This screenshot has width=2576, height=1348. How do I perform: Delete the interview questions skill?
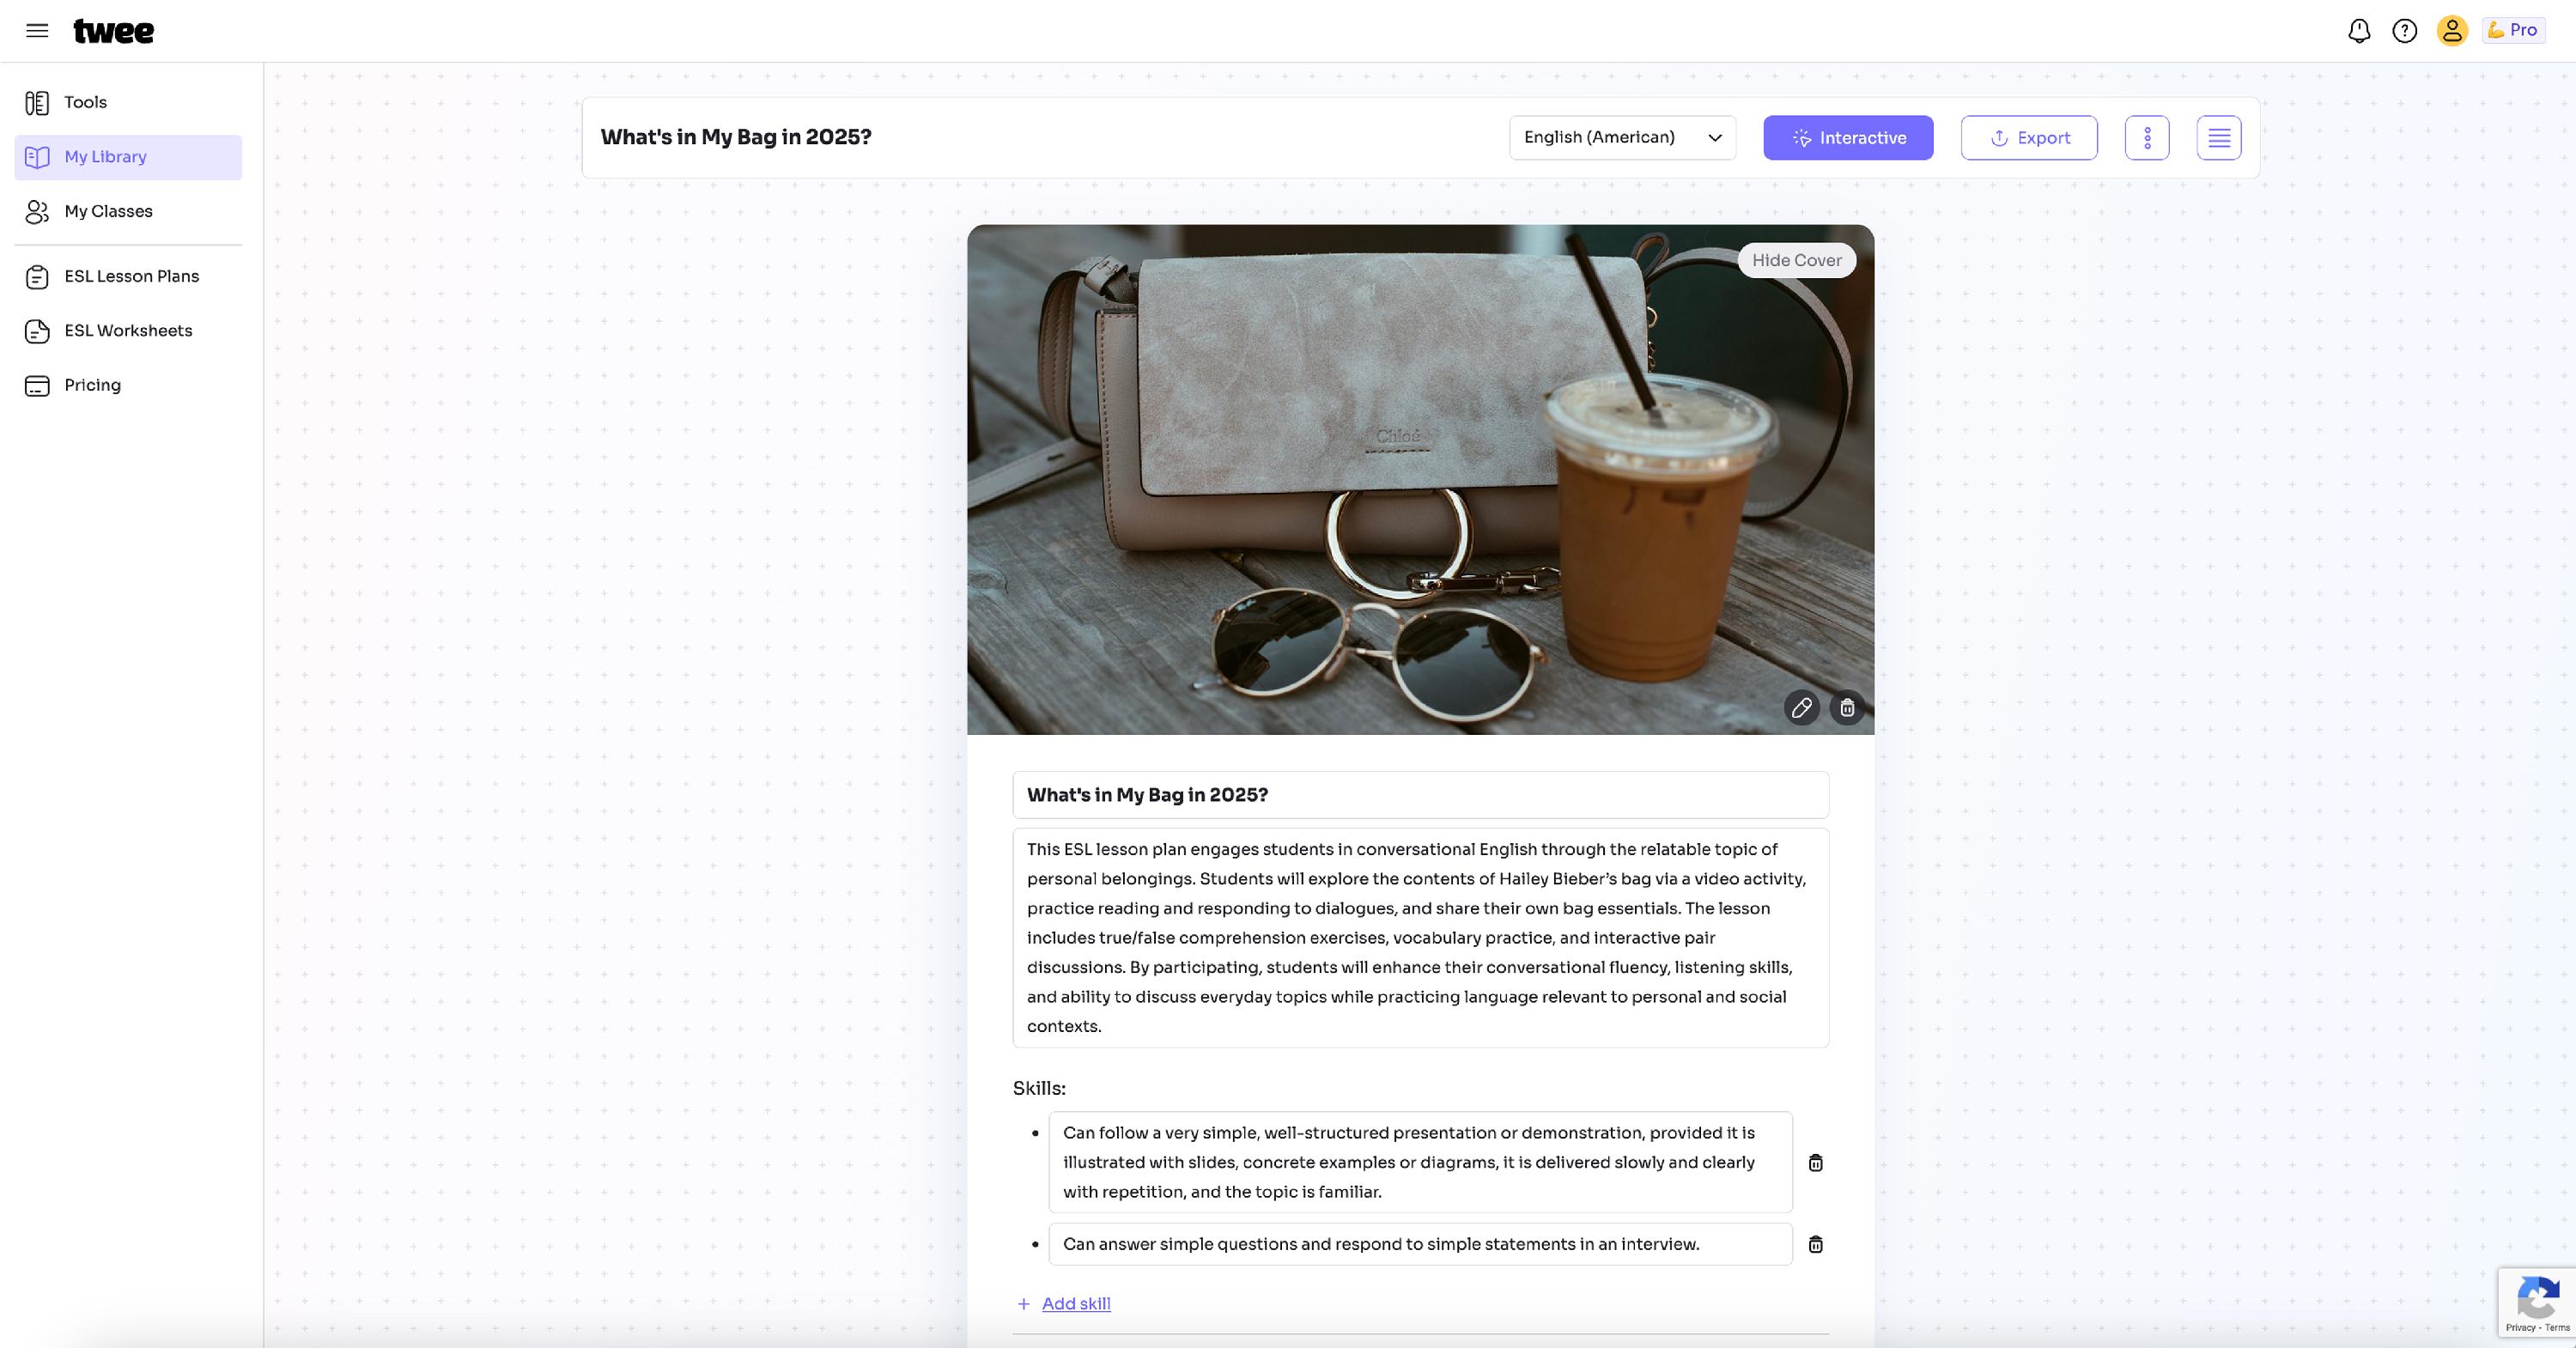(x=1816, y=1245)
